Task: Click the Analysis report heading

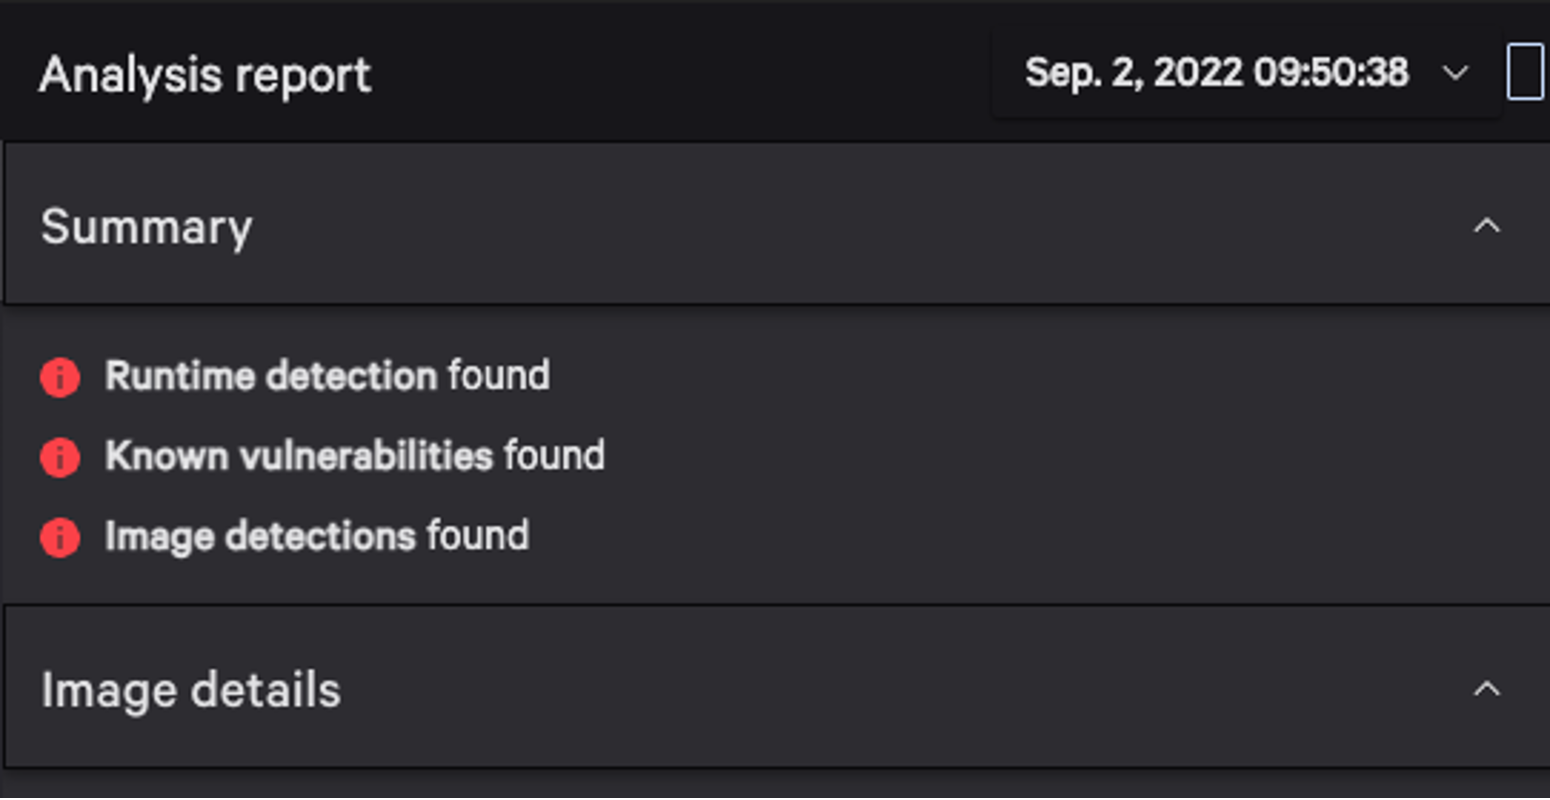Action: click(x=205, y=75)
